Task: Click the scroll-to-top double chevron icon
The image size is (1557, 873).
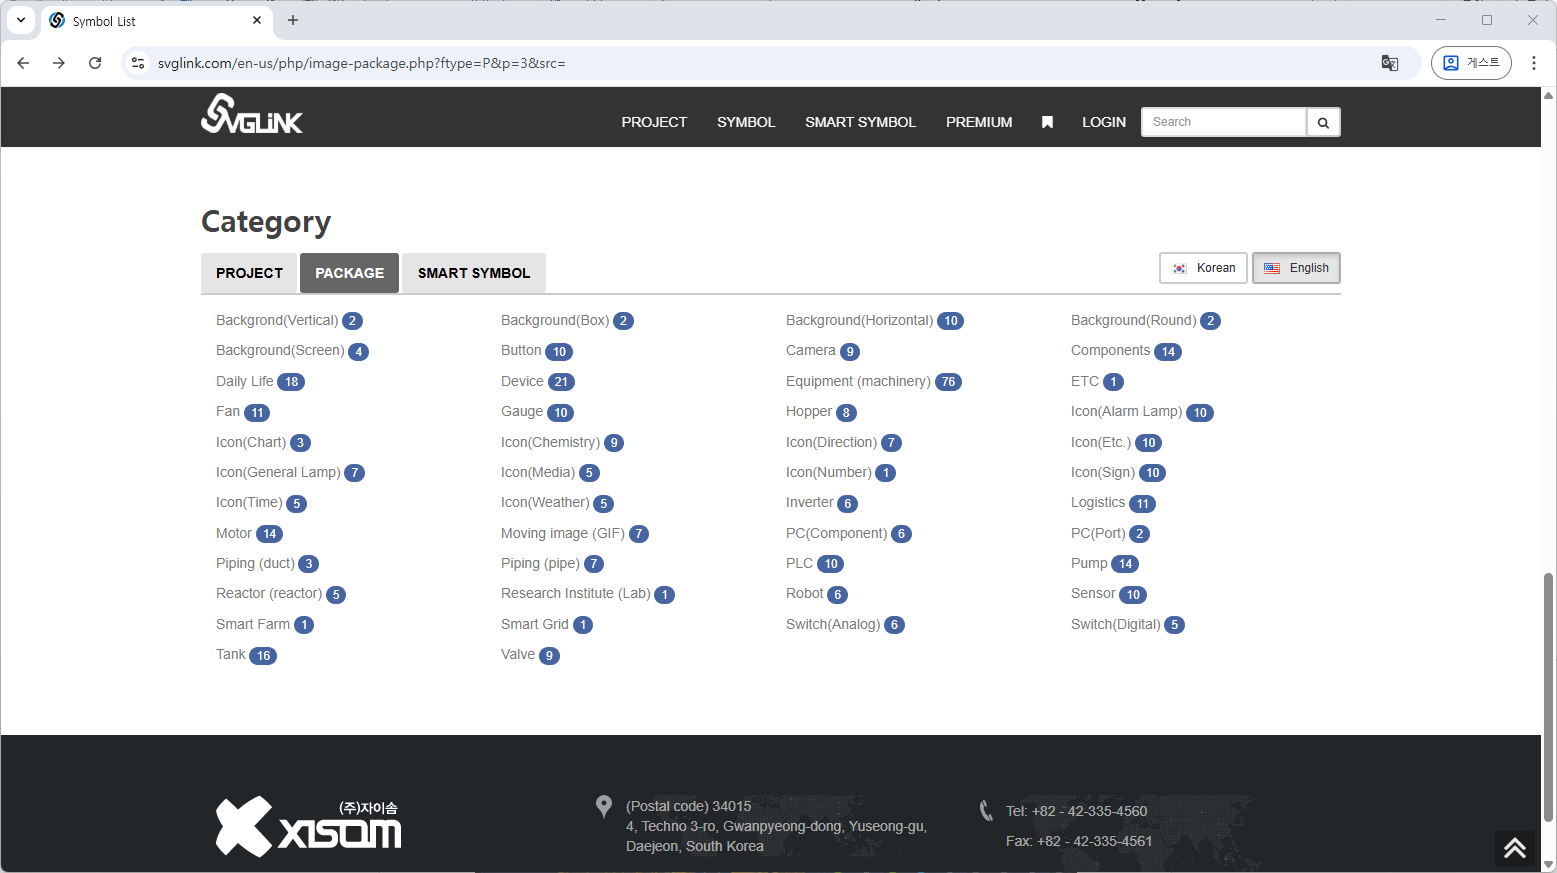Action: pos(1514,847)
